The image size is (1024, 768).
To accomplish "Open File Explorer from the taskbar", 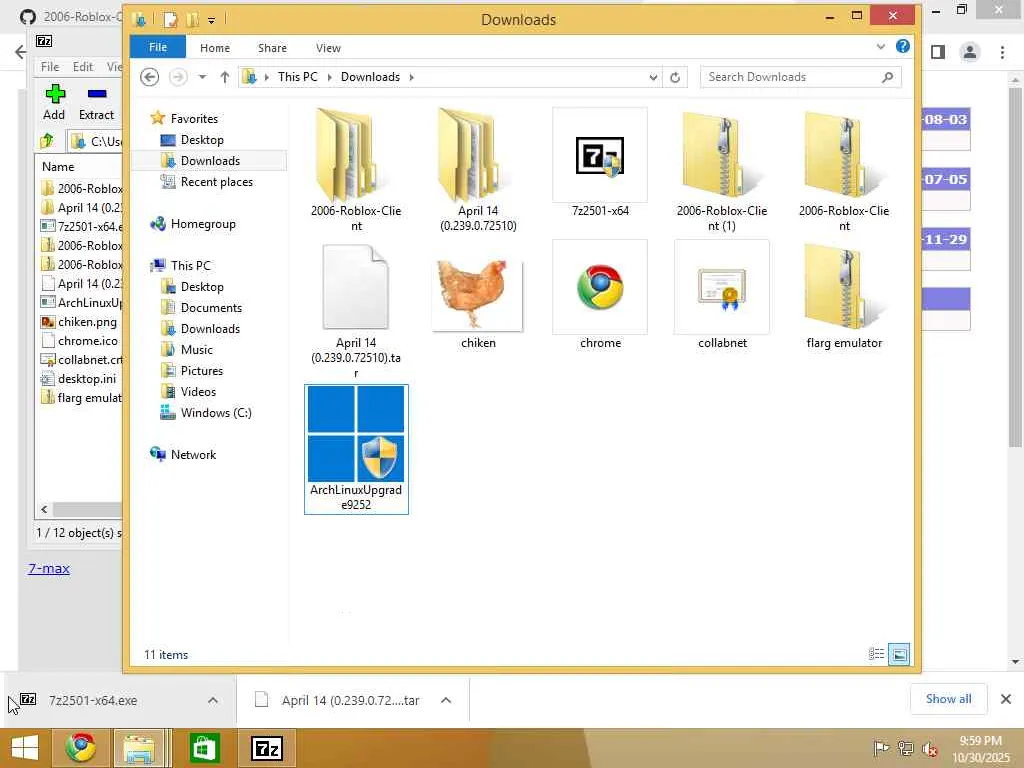I will (139, 748).
